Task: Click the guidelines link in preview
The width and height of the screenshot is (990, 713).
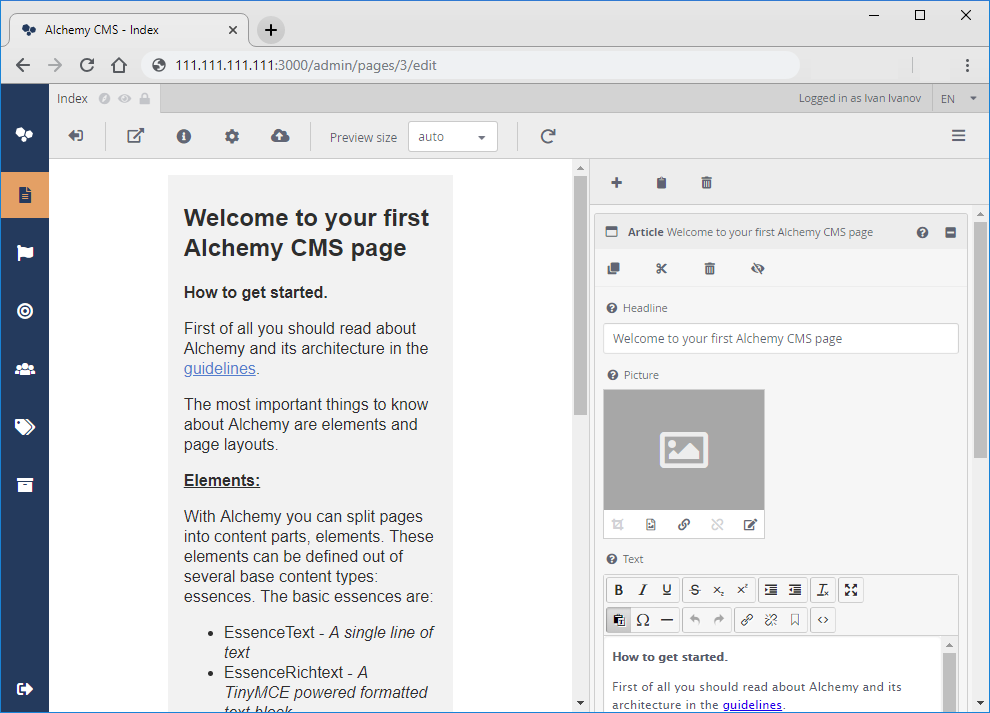Action: pos(220,368)
